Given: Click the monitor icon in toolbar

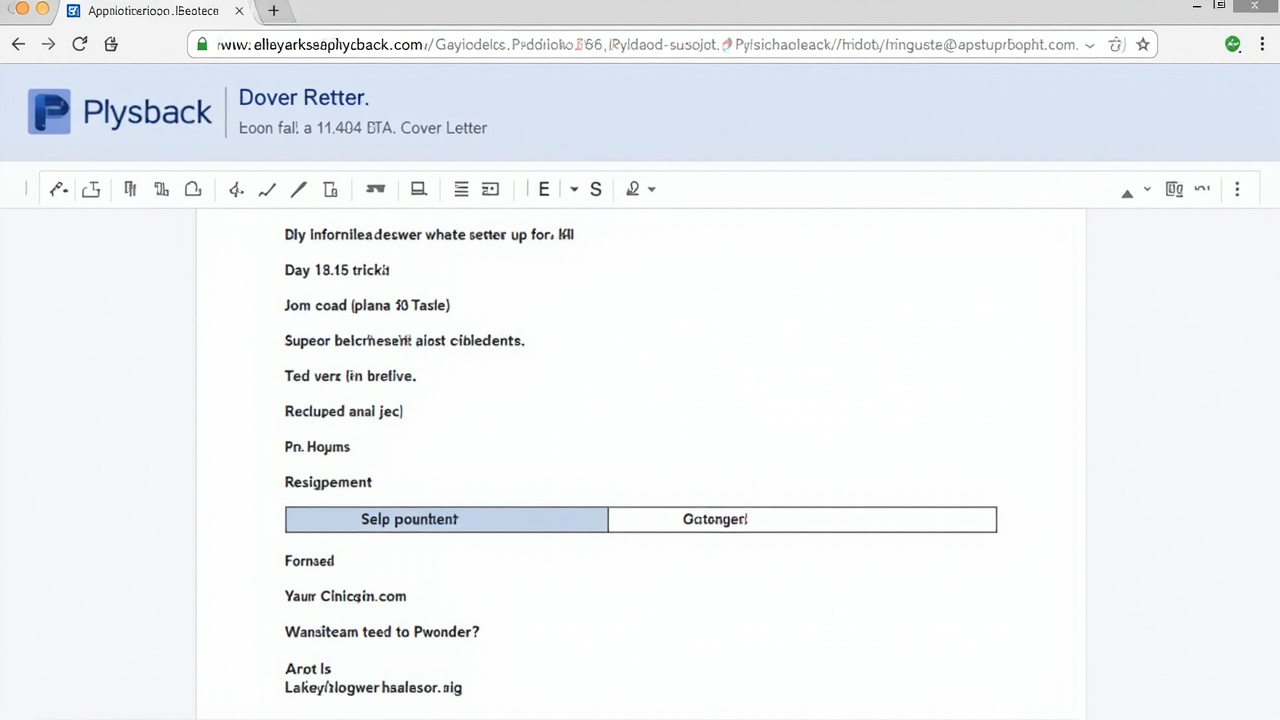Looking at the screenshot, I should pyautogui.click(x=419, y=189).
